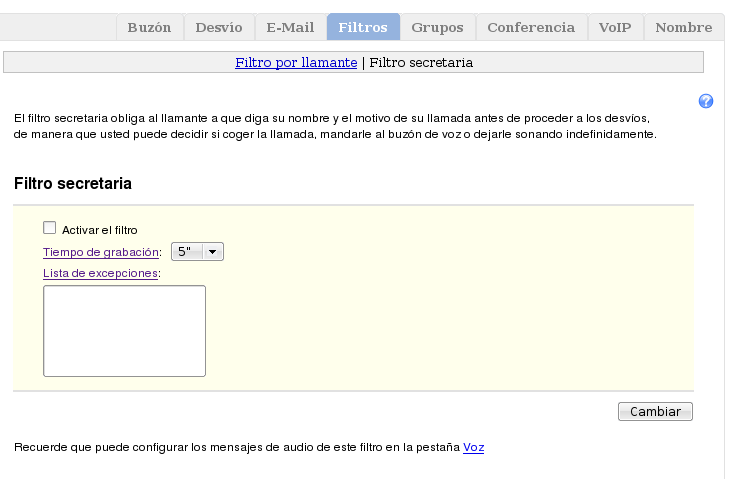
Task: Open the blue help question mark icon
Action: point(706,101)
